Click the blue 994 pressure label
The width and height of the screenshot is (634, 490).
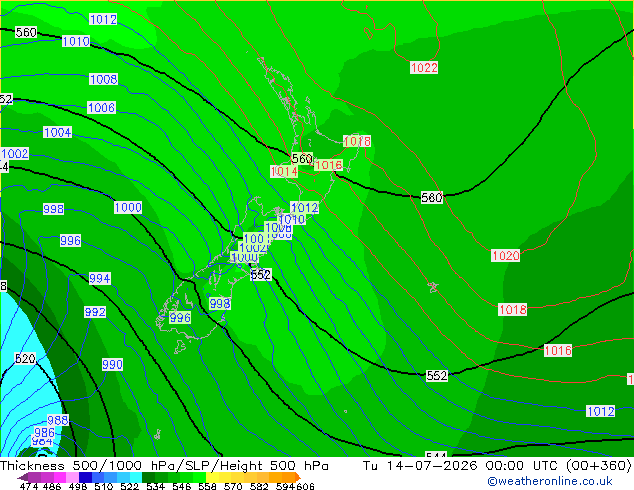[x=99, y=279]
